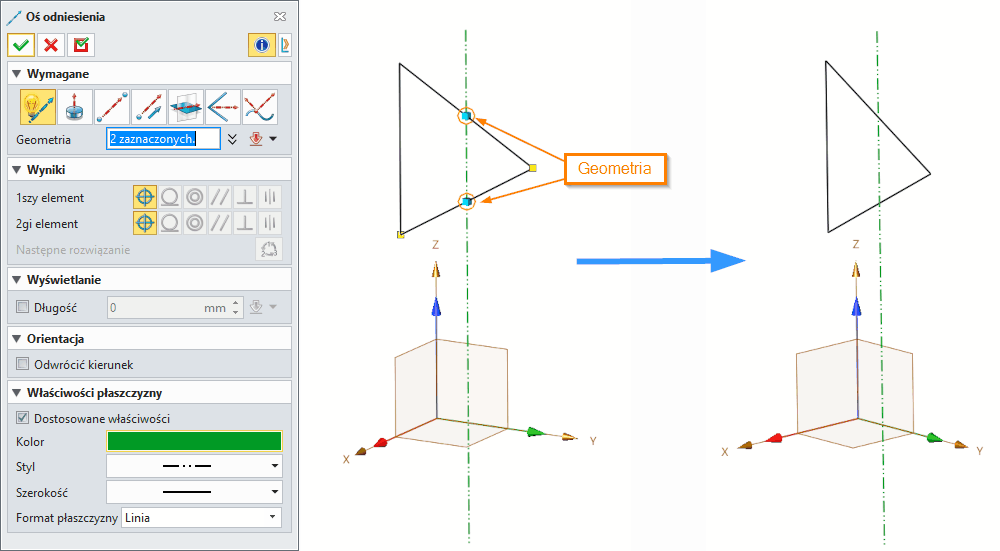Choose the triple-line constraint for 1szy element
The width and height of the screenshot is (1000, 551).
pyautogui.click(x=269, y=197)
